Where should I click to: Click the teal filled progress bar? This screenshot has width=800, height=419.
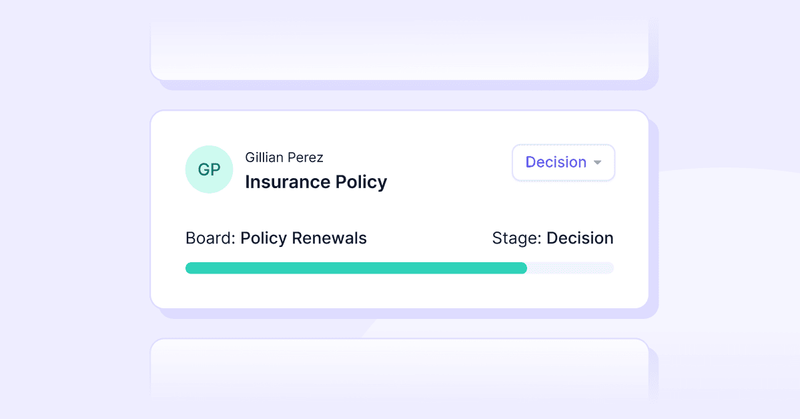[355, 268]
